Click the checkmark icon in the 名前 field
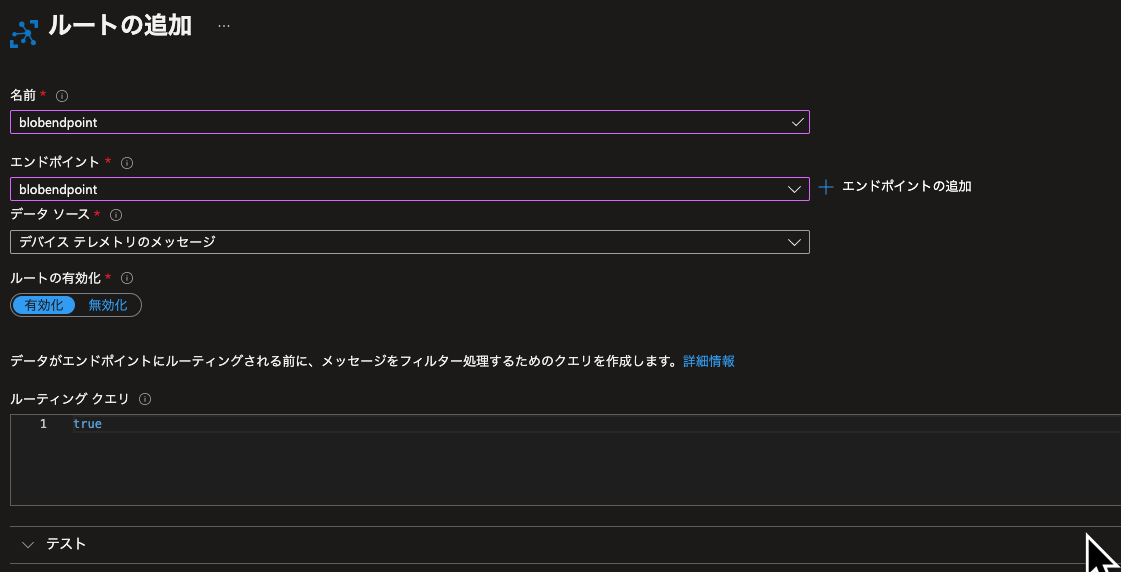Viewport: 1121px width, 572px height. click(x=797, y=122)
